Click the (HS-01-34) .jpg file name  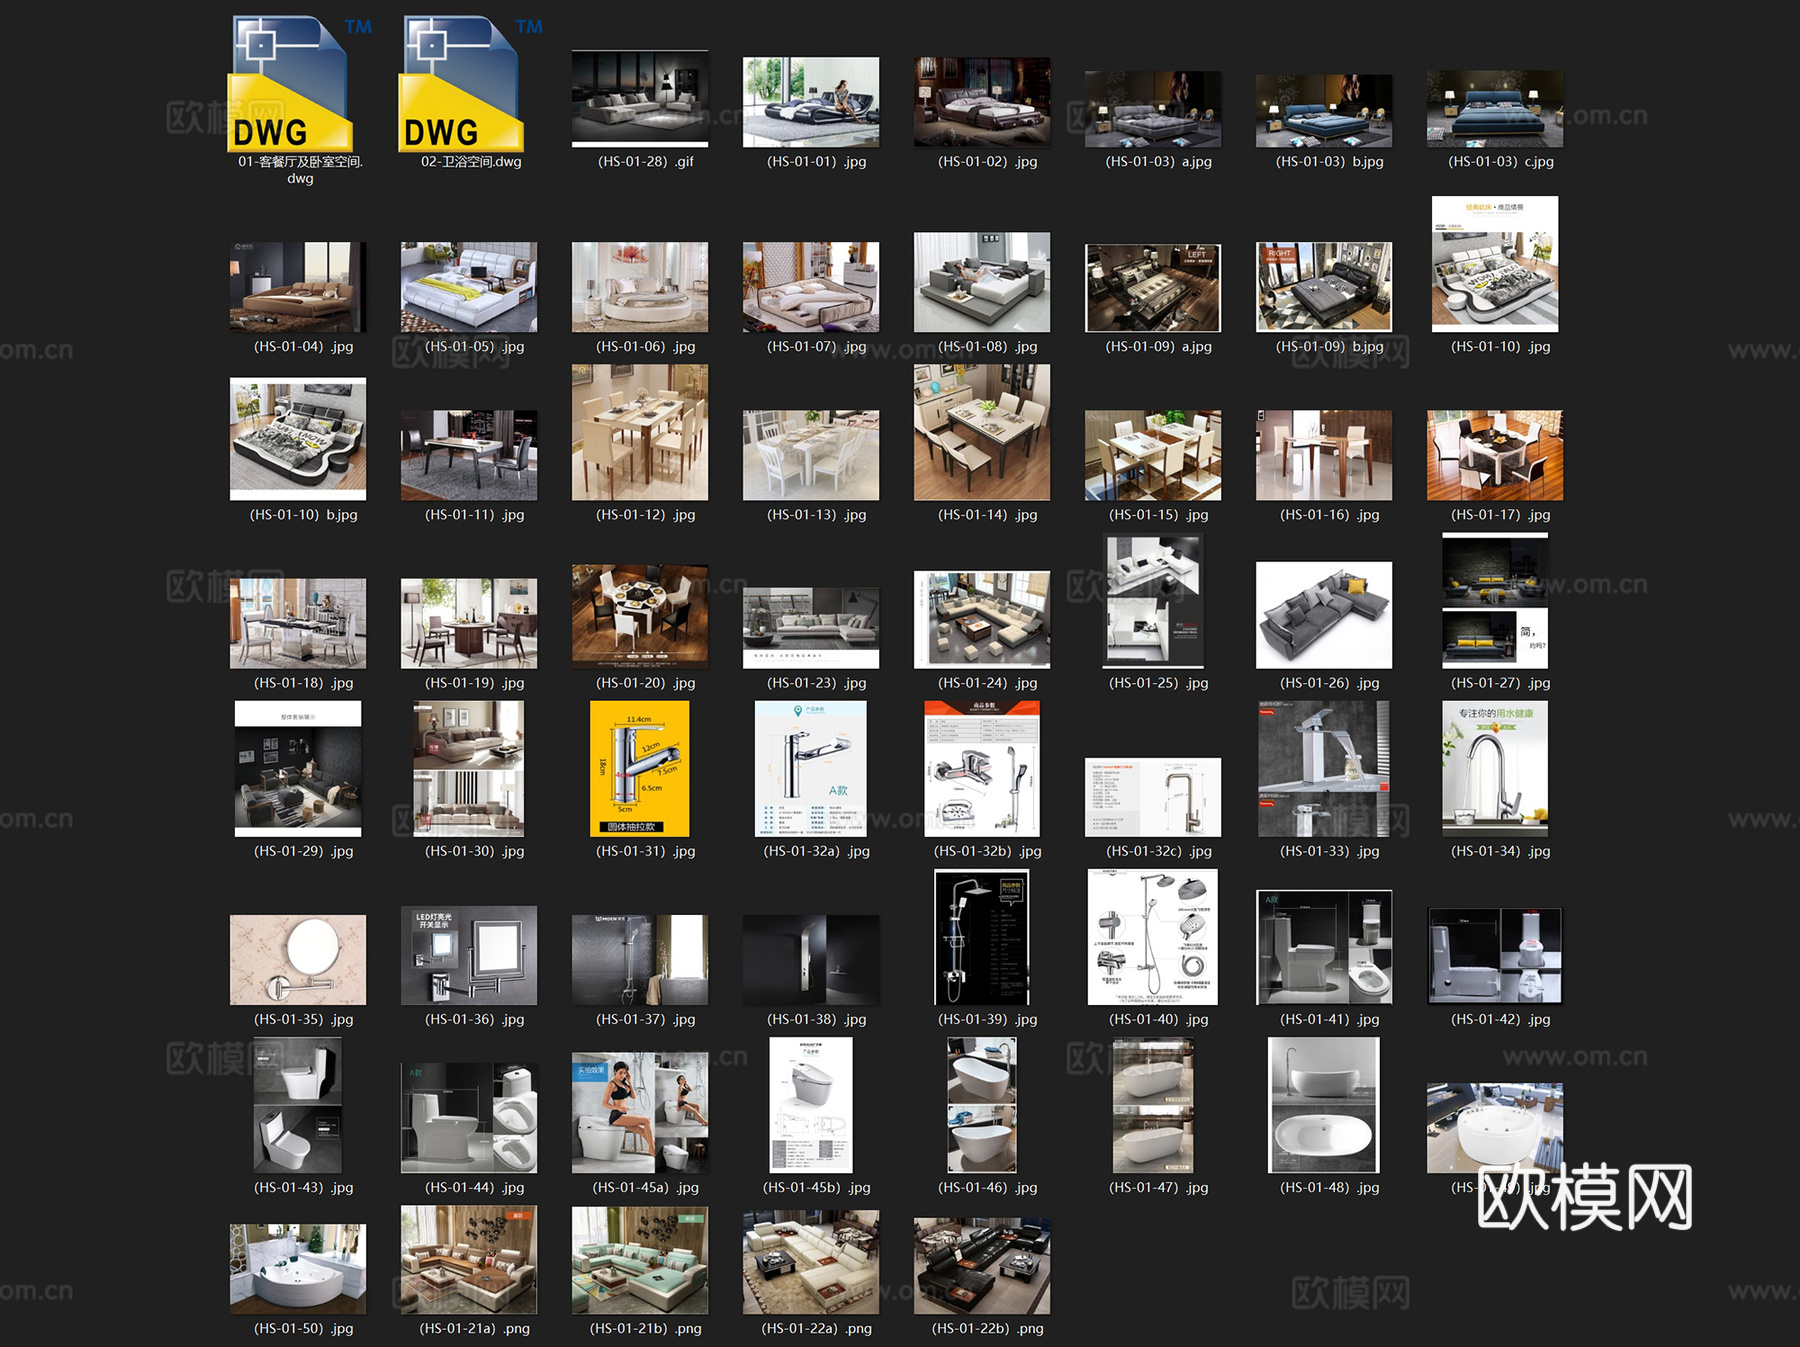[1500, 851]
